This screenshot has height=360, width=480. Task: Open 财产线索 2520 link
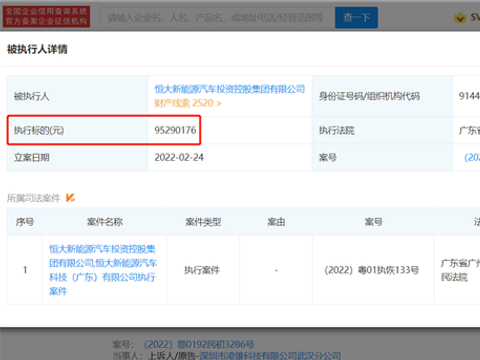pyautogui.click(x=188, y=103)
